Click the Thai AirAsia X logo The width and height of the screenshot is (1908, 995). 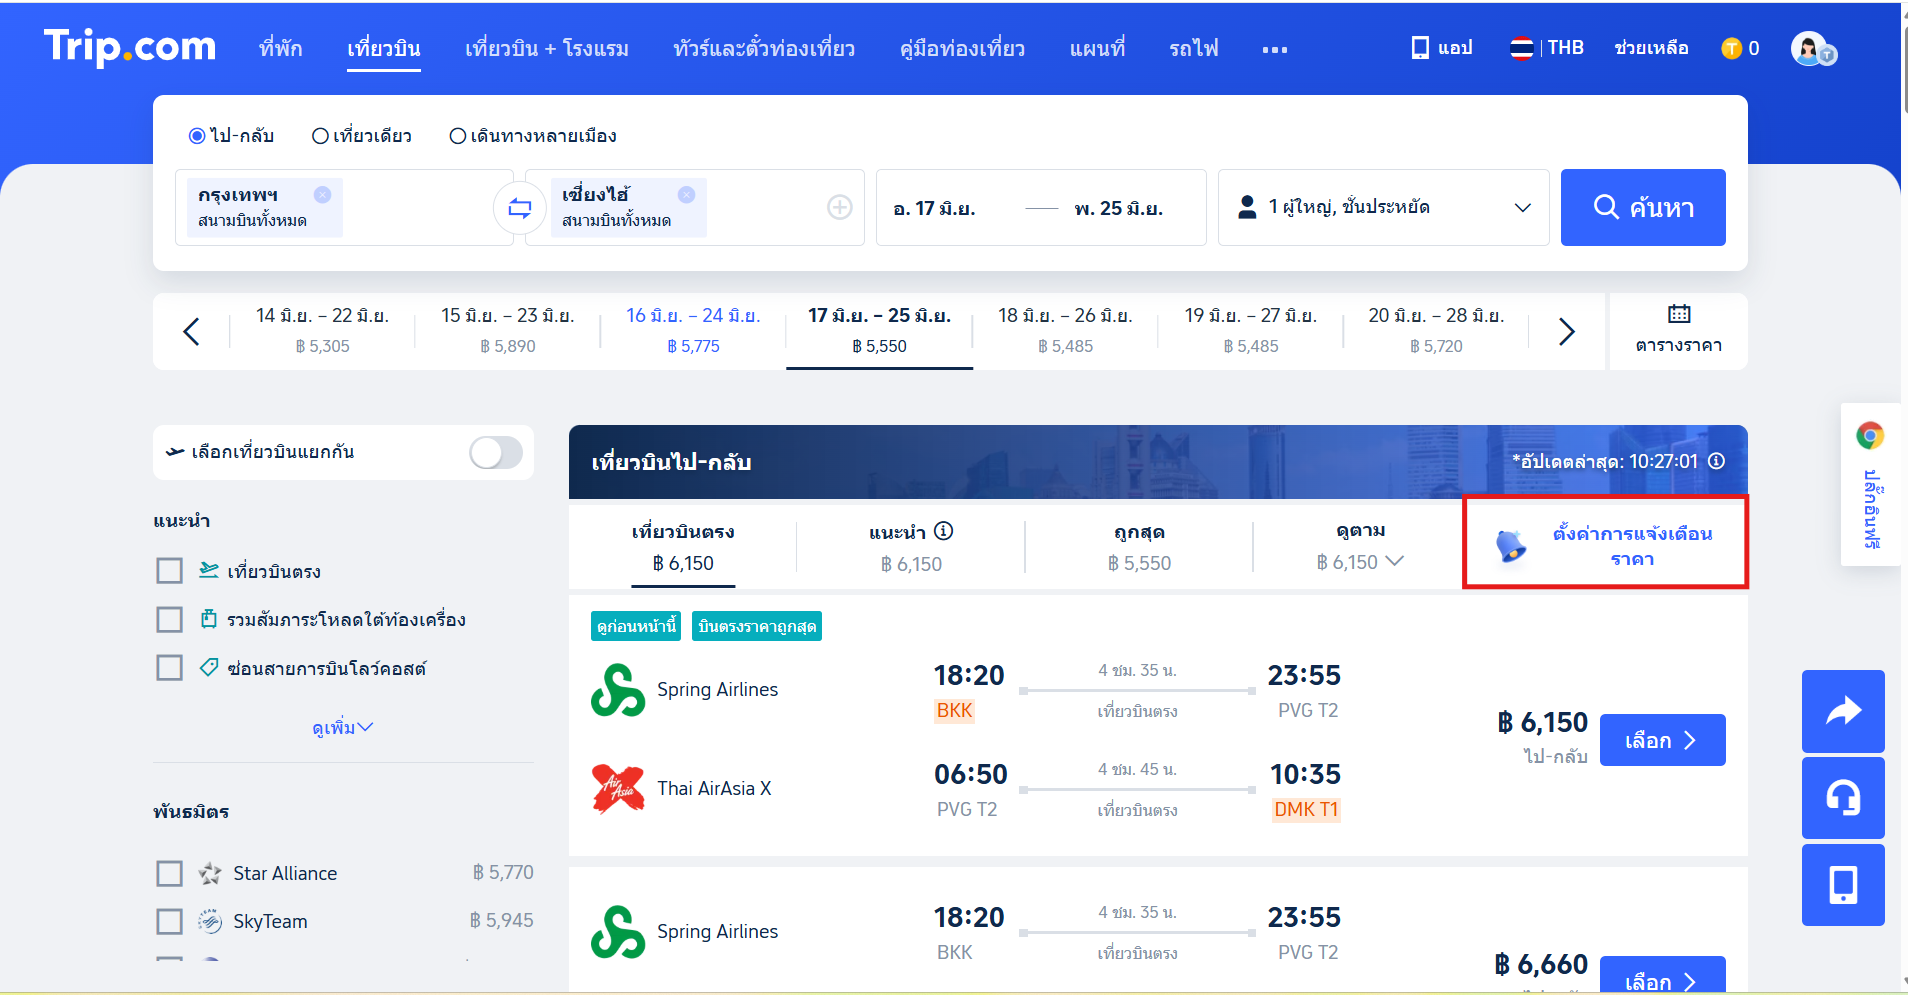click(x=618, y=789)
